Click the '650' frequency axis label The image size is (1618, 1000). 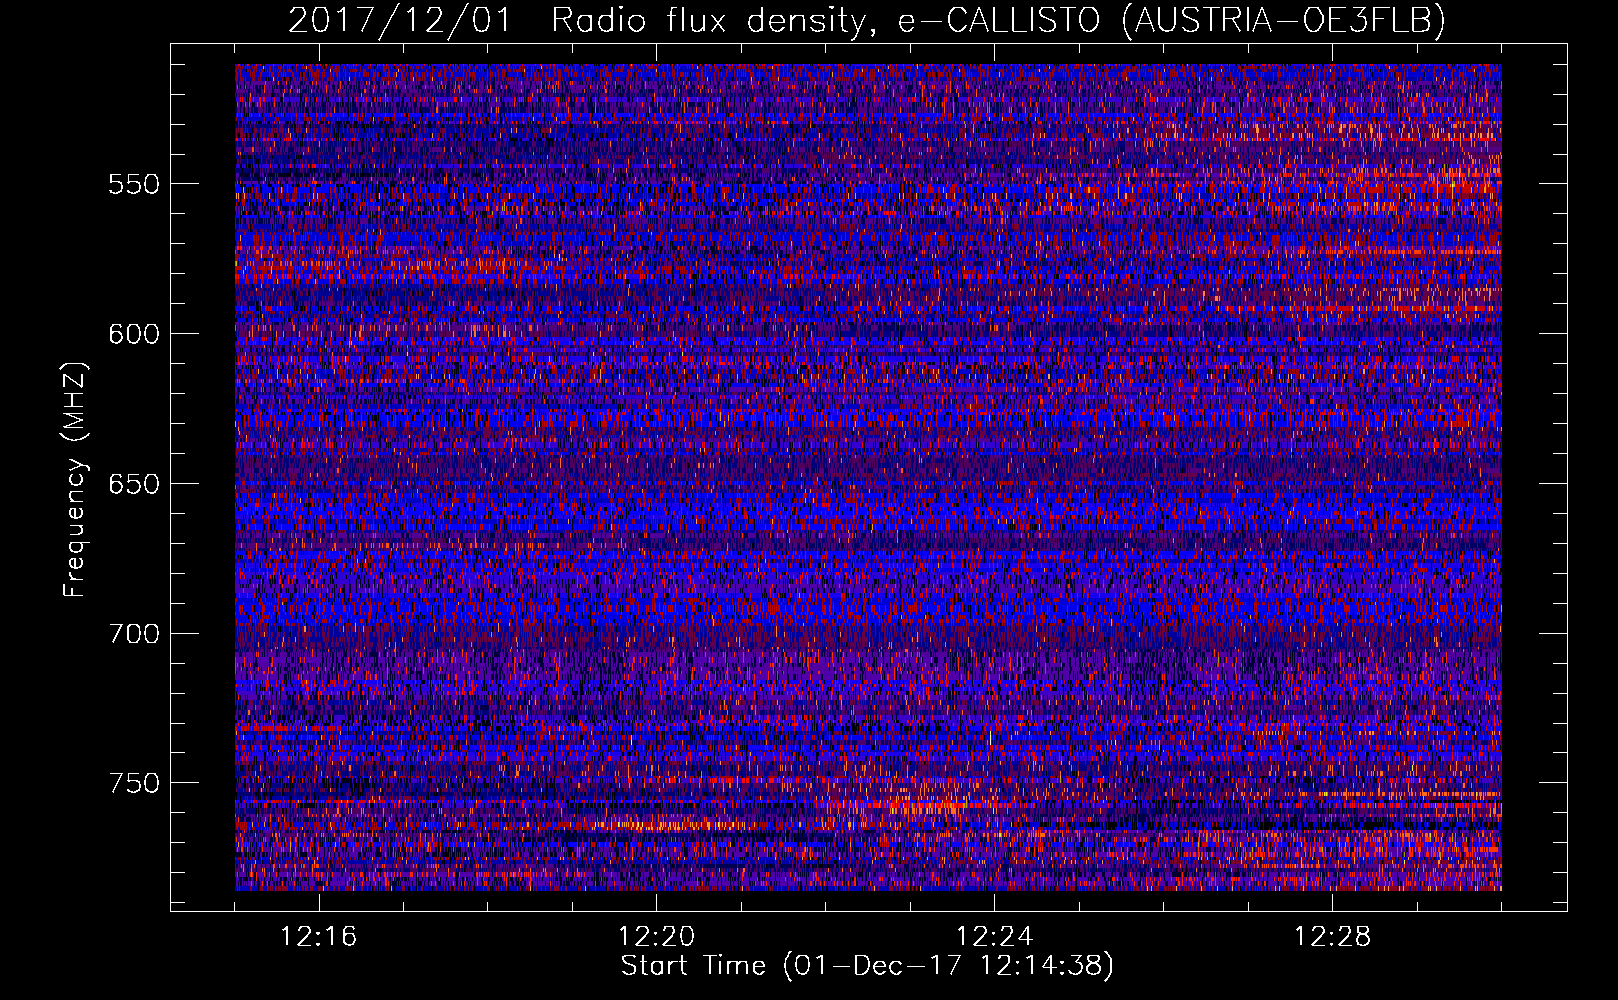coord(134,484)
